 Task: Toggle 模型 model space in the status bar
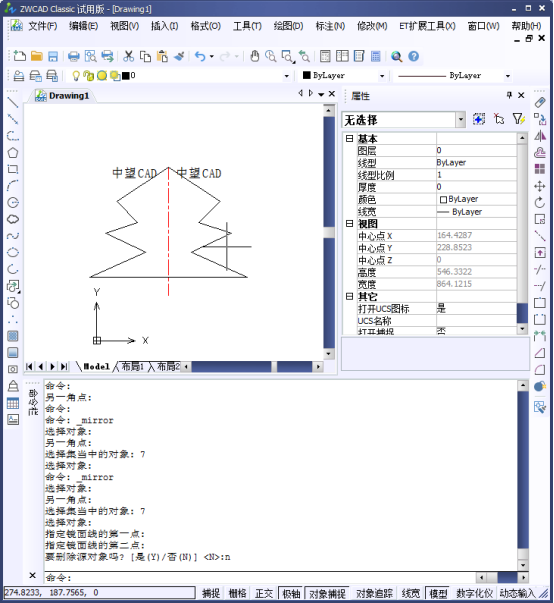coord(438,593)
